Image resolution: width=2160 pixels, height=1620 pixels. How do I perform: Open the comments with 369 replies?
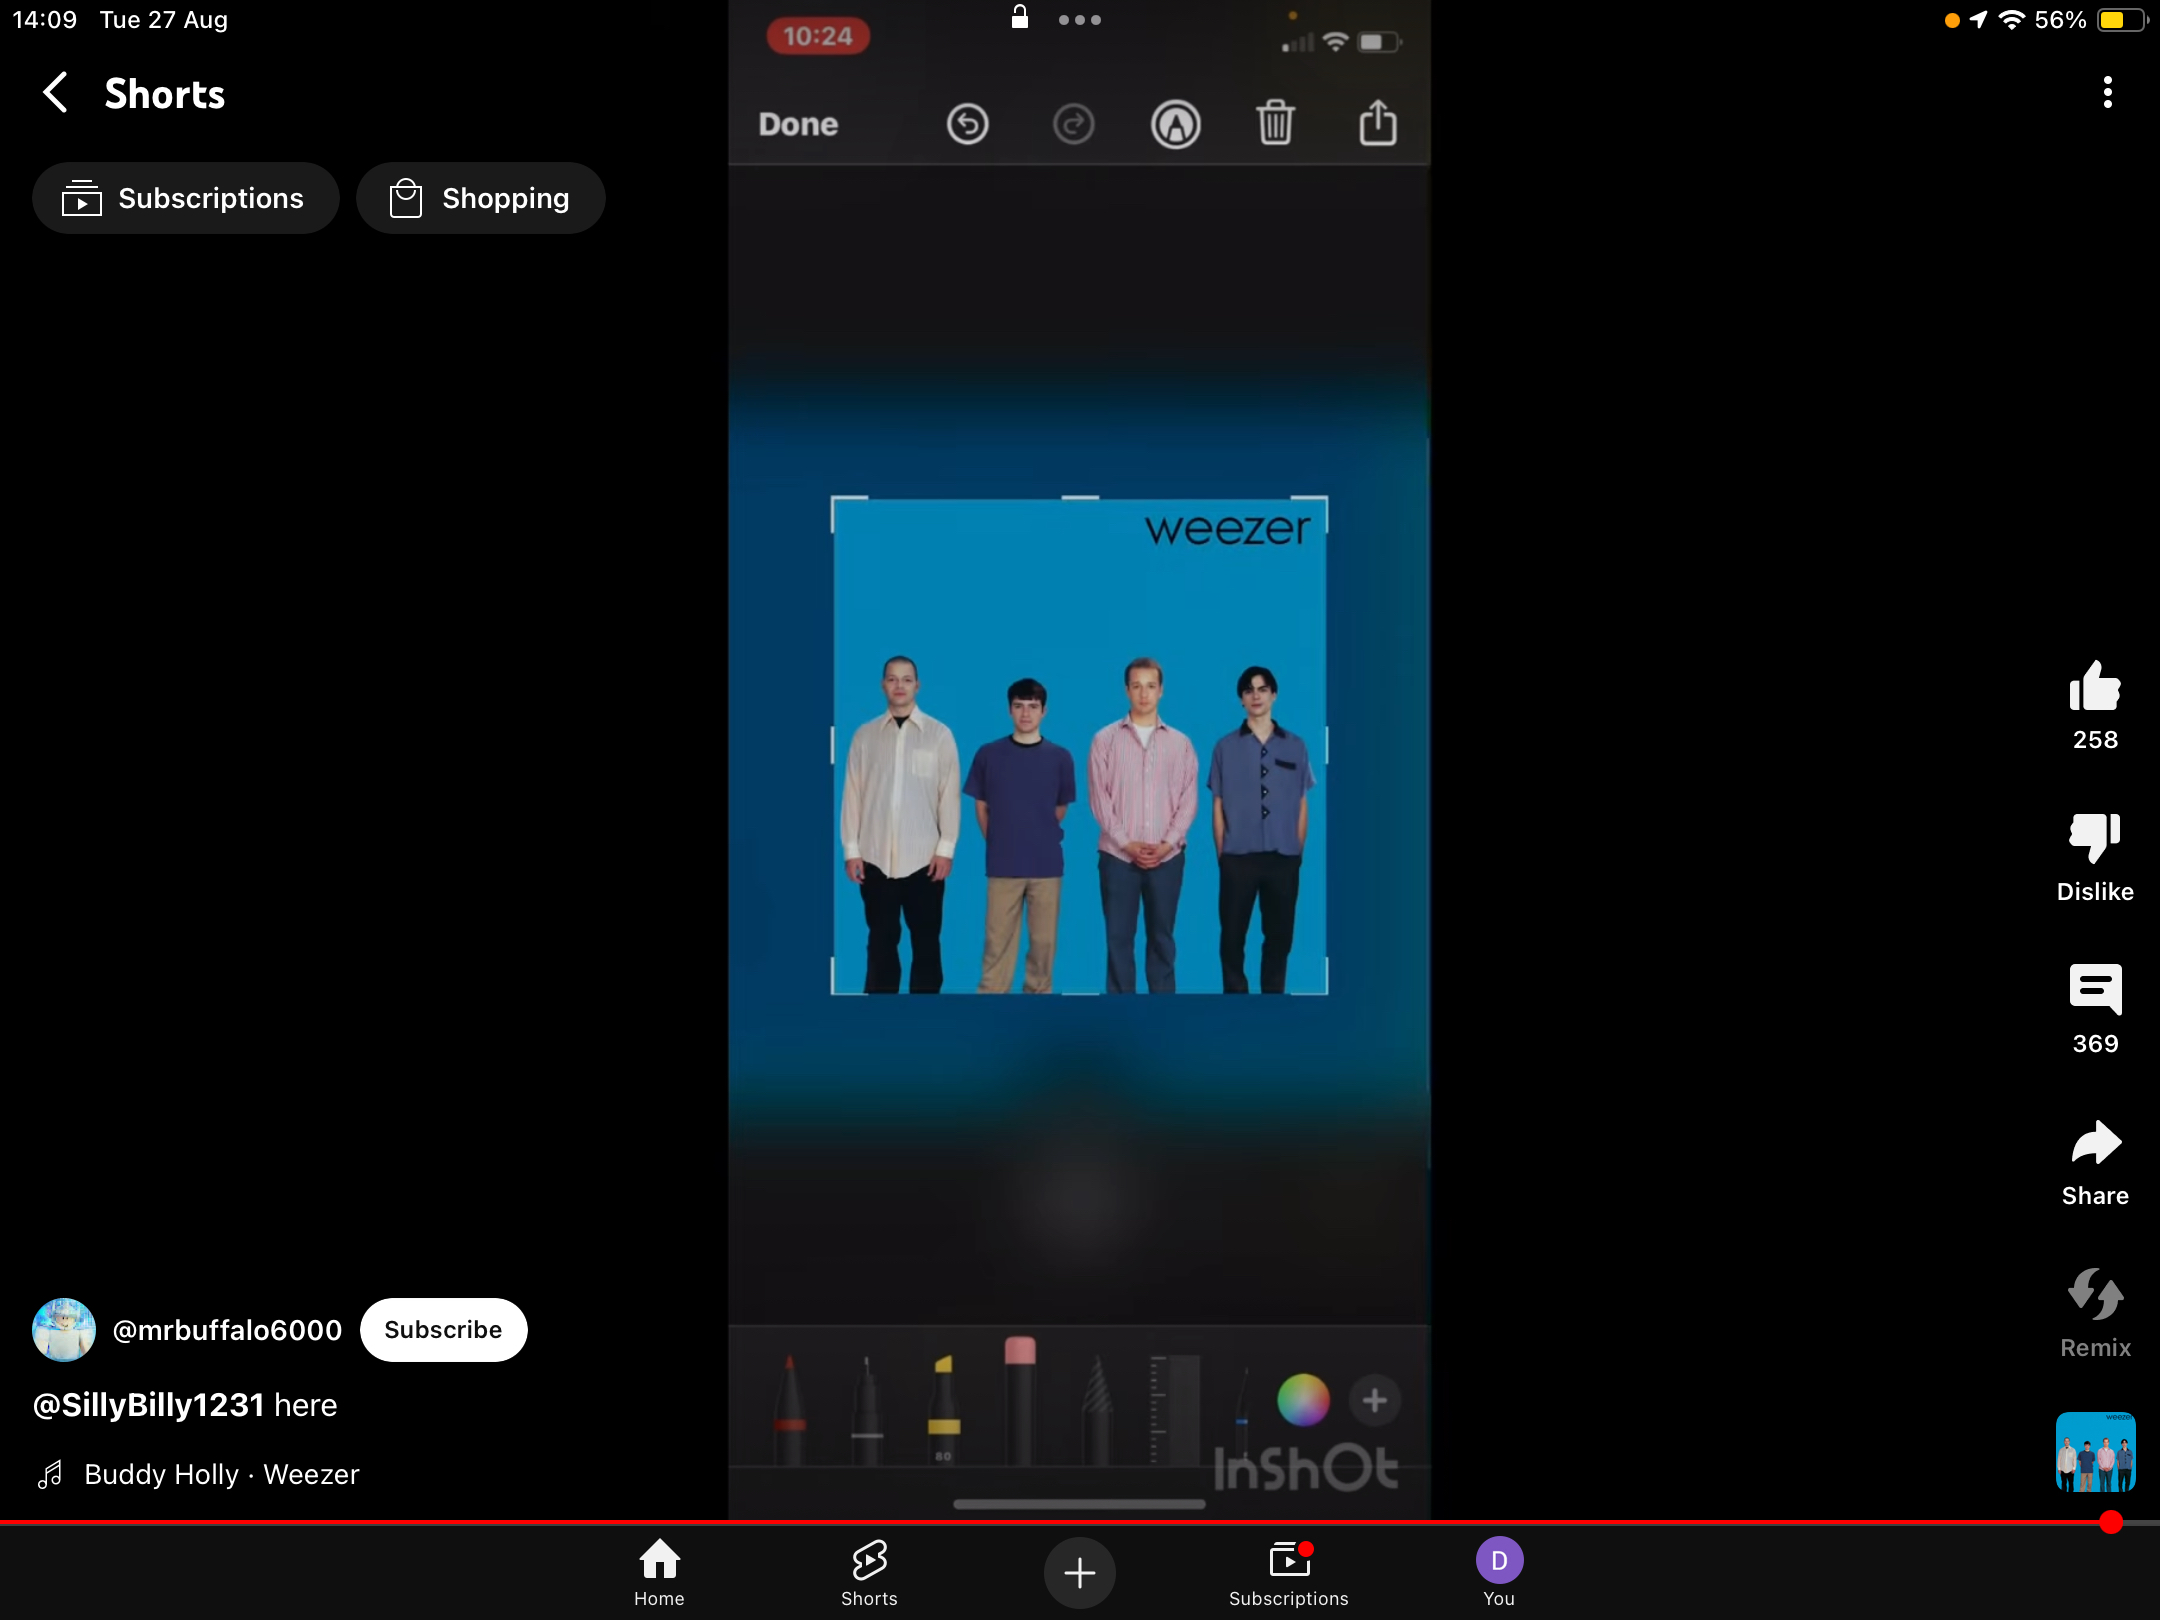coord(2094,990)
